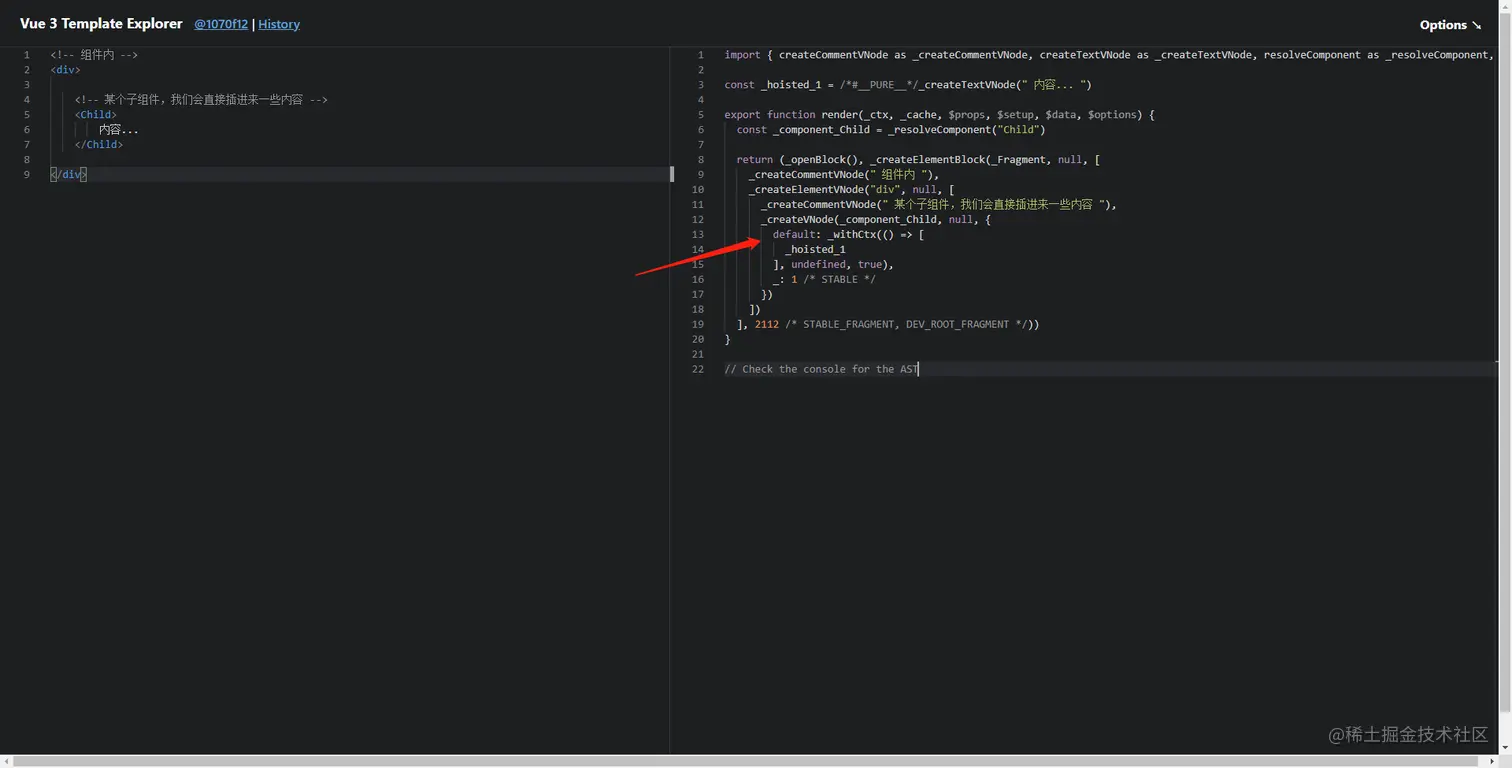Click the 'default: _withCtx(() => [' line
This screenshot has width=1512, height=768.
coord(848,235)
